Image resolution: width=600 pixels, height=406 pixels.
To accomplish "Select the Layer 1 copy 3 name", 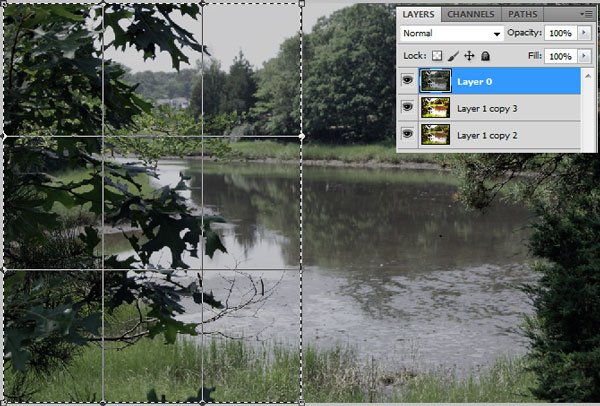I will click(487, 109).
